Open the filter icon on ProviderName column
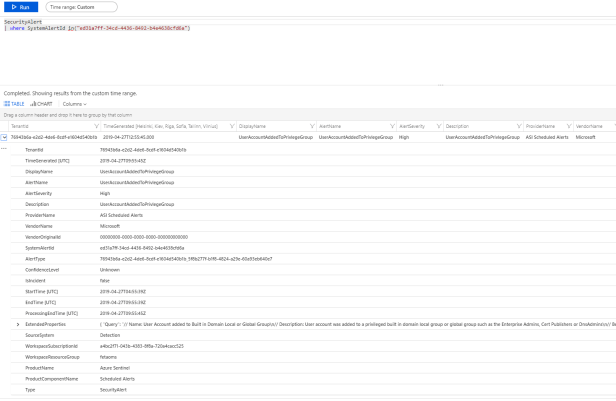This screenshot has width=616, height=401. 569,126
